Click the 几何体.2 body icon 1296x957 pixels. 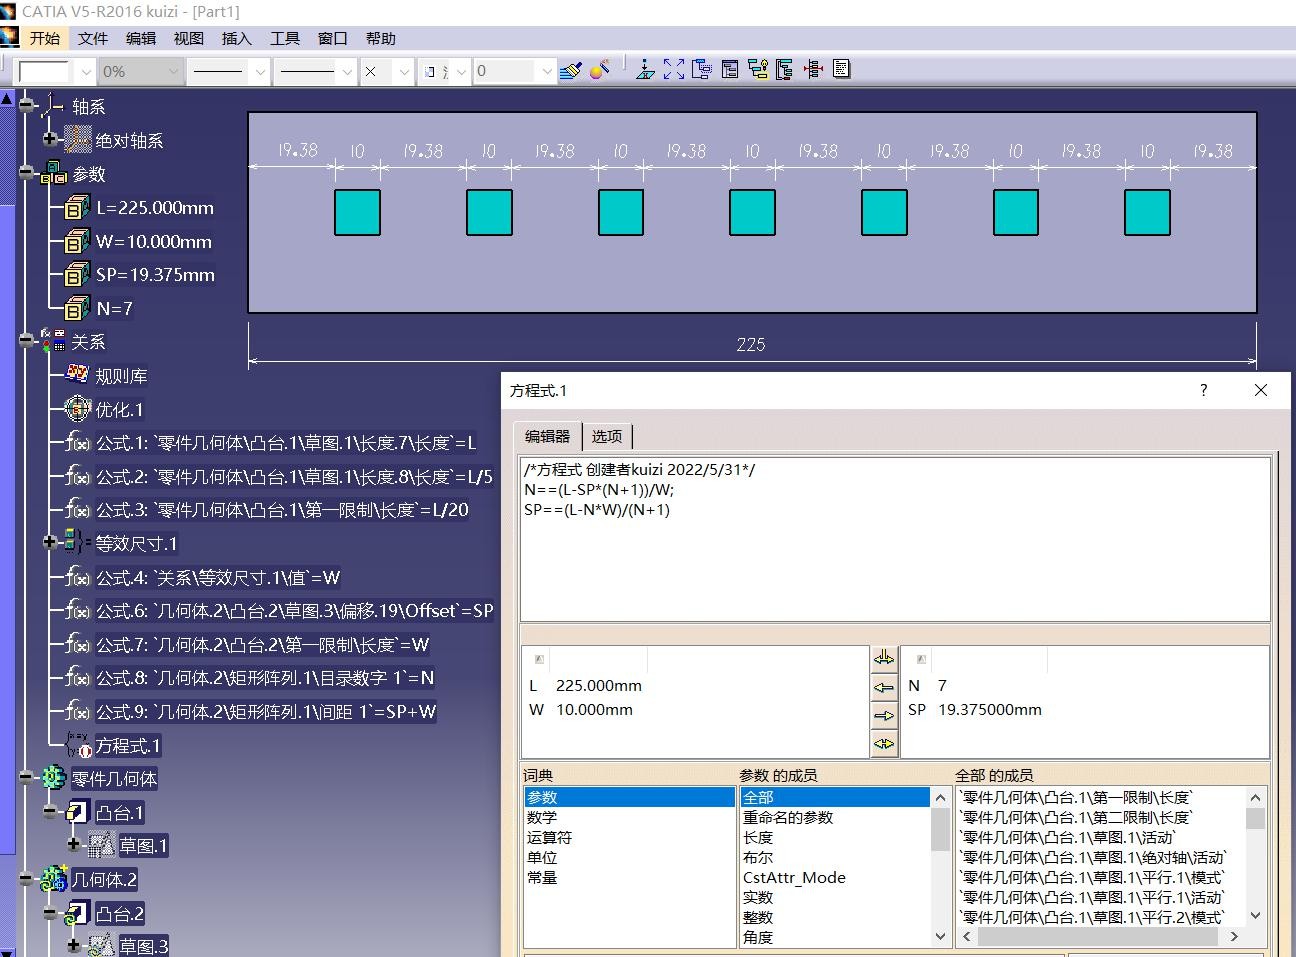(x=53, y=880)
